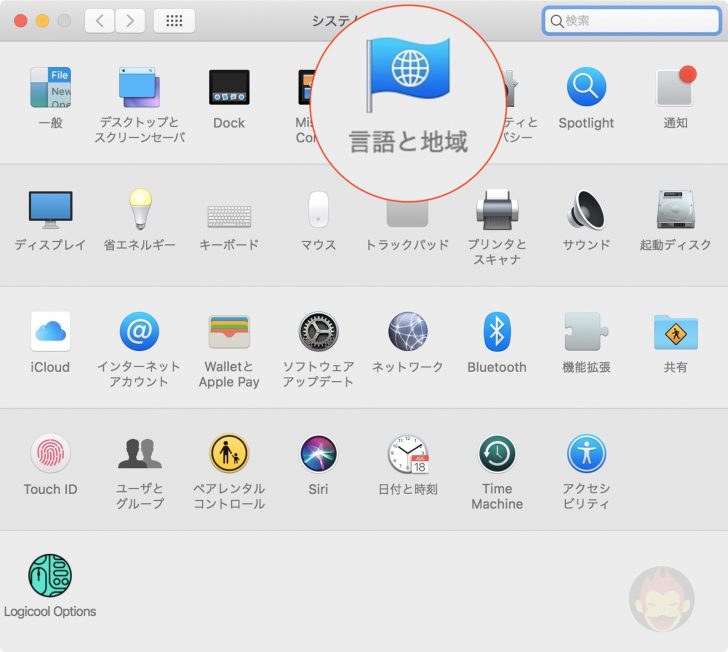The image size is (728, 652).
Task: Open 起動ディスク (Startup Disk) preferences
Action: click(x=676, y=210)
